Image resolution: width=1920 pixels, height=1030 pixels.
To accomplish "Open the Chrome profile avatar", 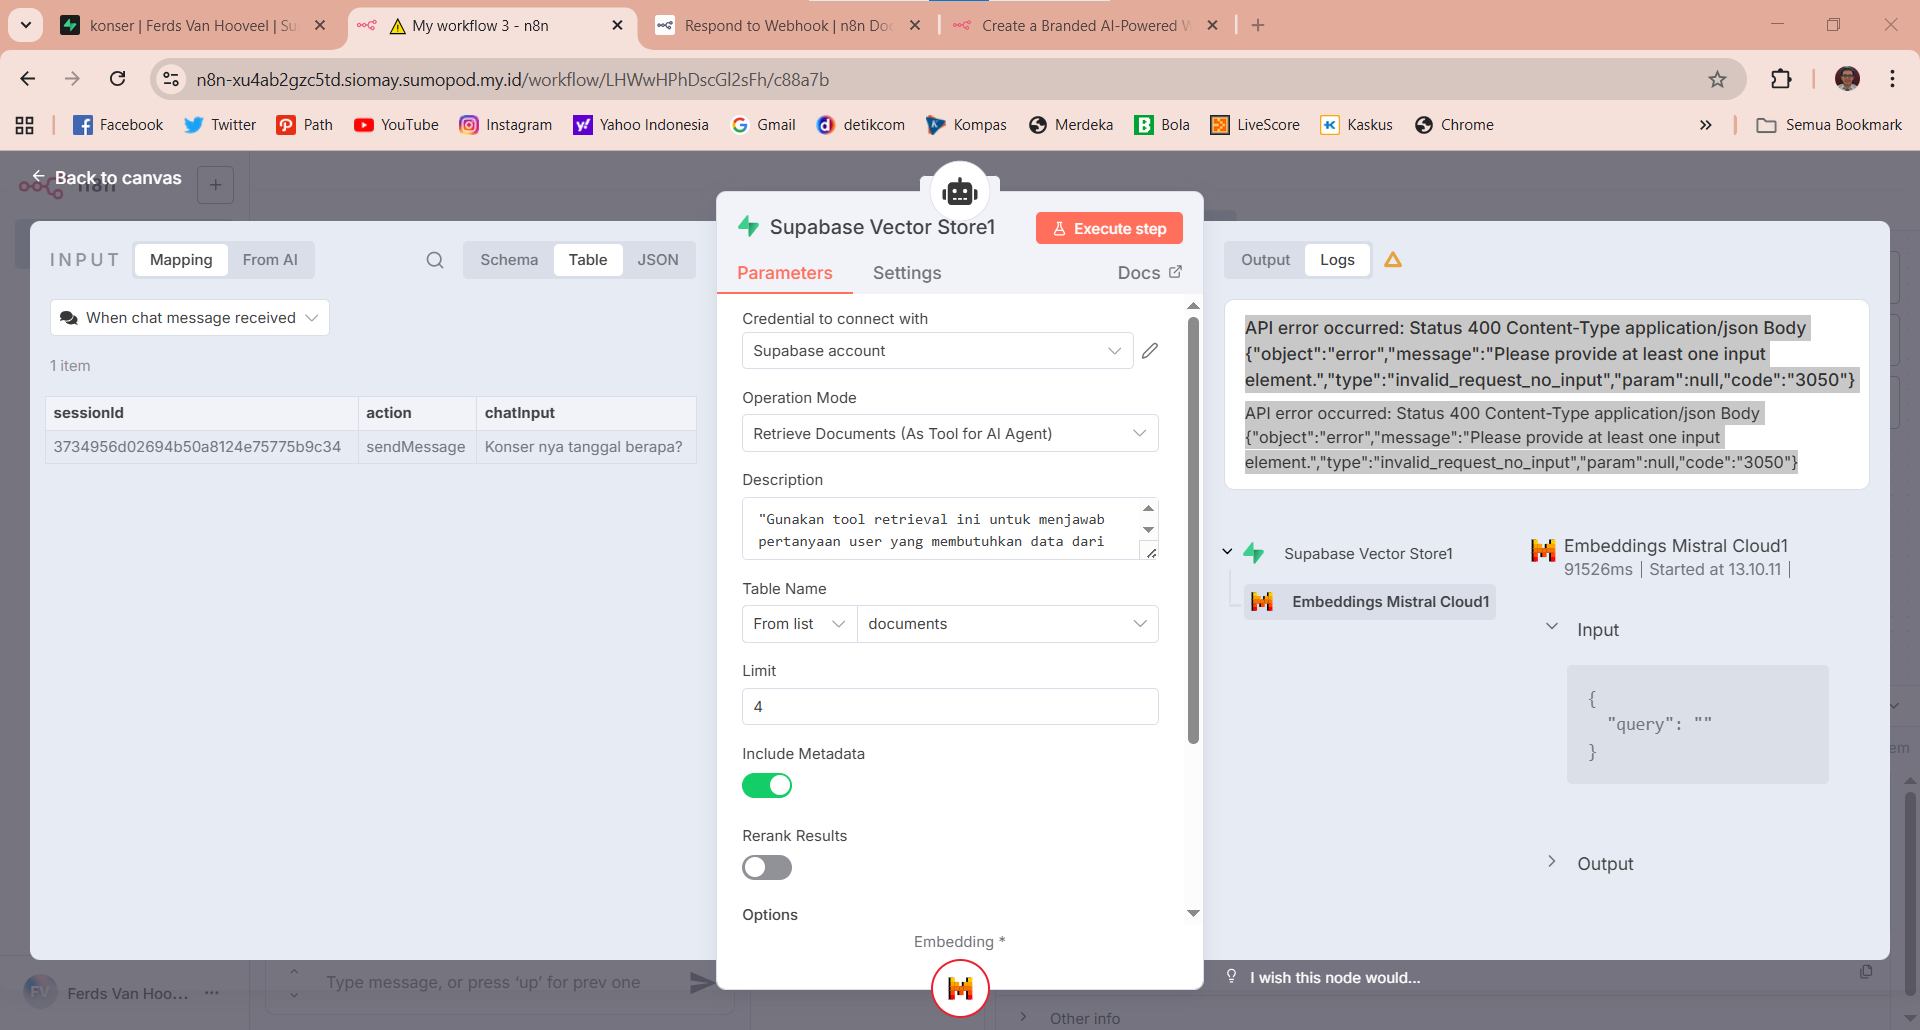I will pyautogui.click(x=1847, y=79).
